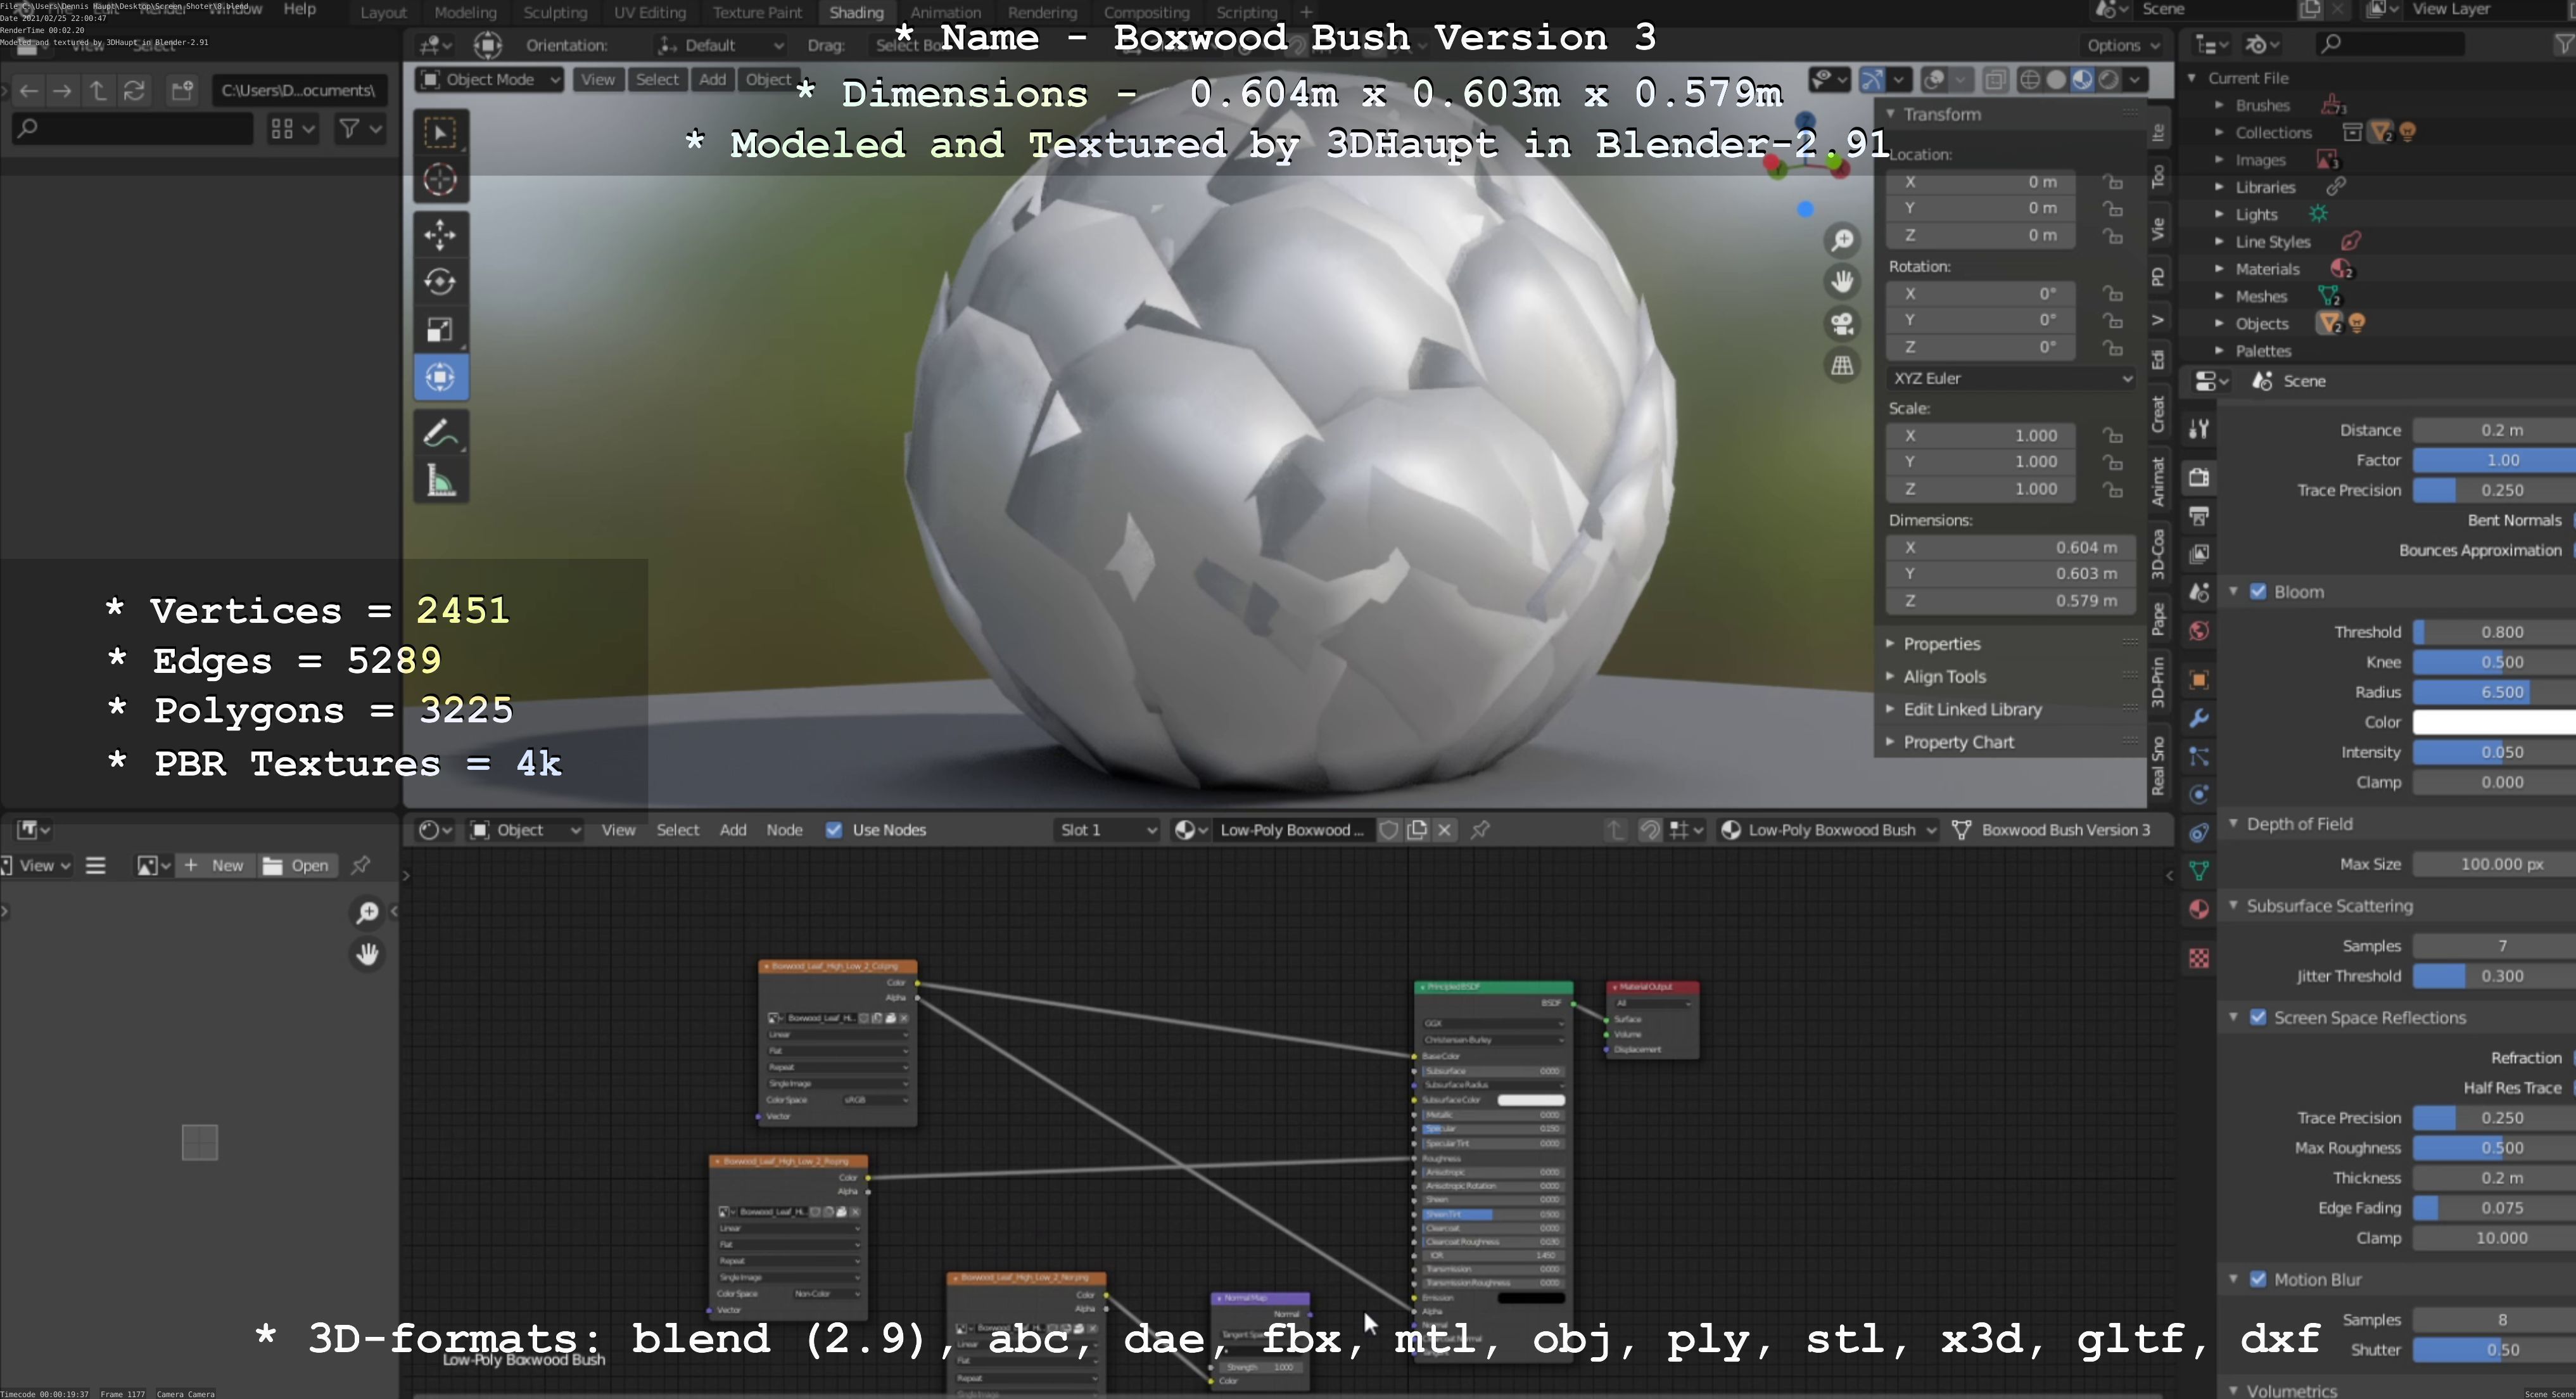The image size is (2576, 1399).
Task: Create new folder in file browser
Action: click(182, 91)
